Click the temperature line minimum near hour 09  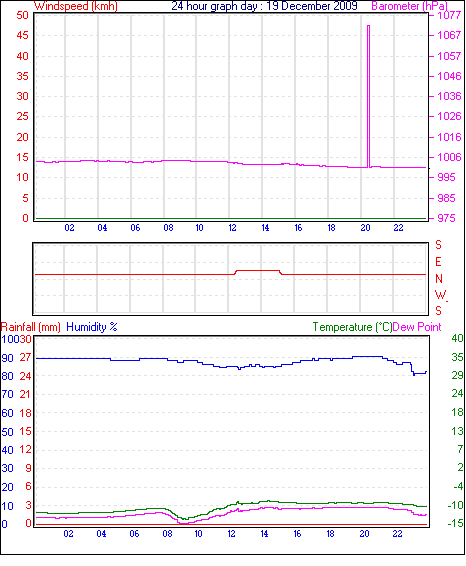coord(185,519)
